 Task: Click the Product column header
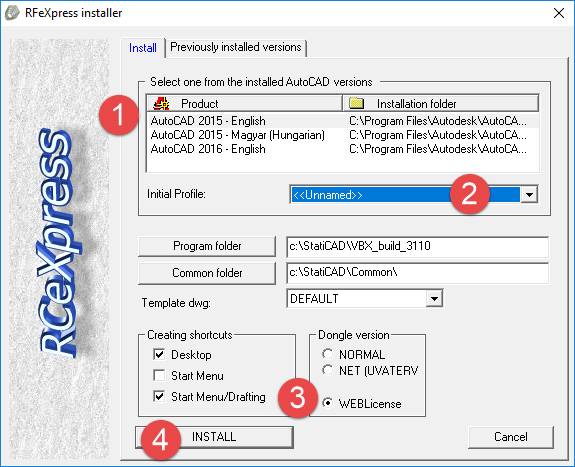point(244,103)
